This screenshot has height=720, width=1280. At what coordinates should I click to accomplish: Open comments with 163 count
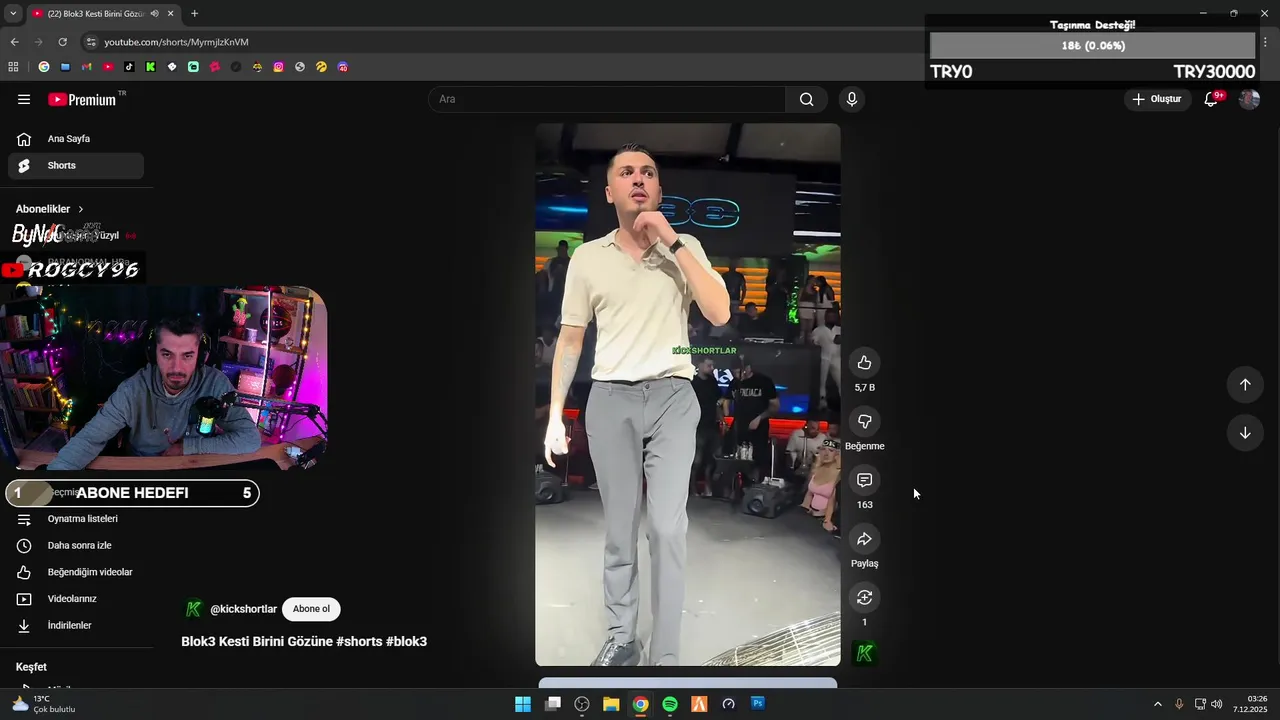click(x=865, y=480)
